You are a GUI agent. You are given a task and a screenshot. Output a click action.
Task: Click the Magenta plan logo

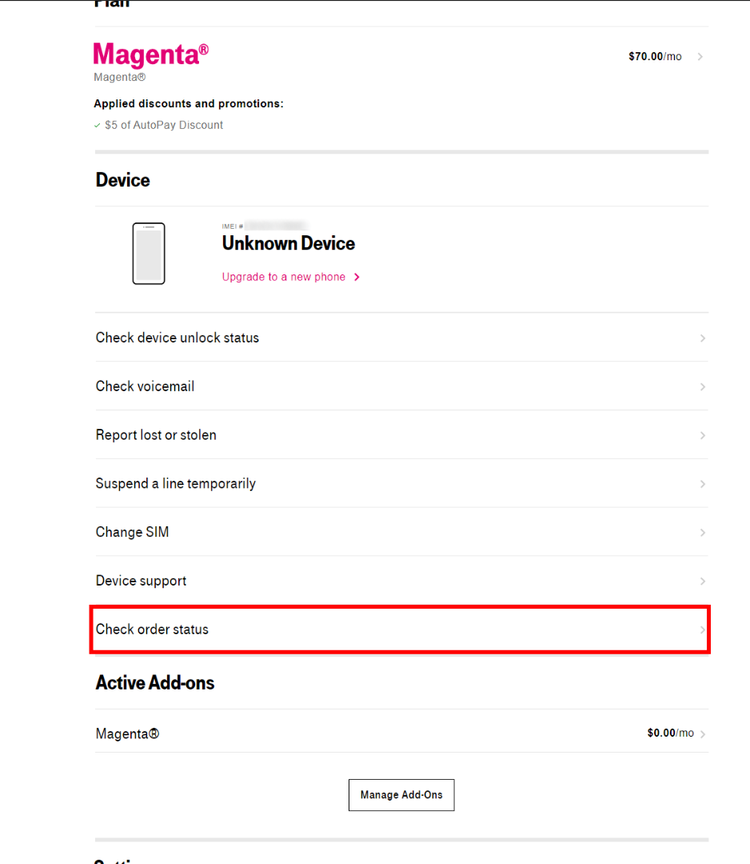(x=151, y=55)
